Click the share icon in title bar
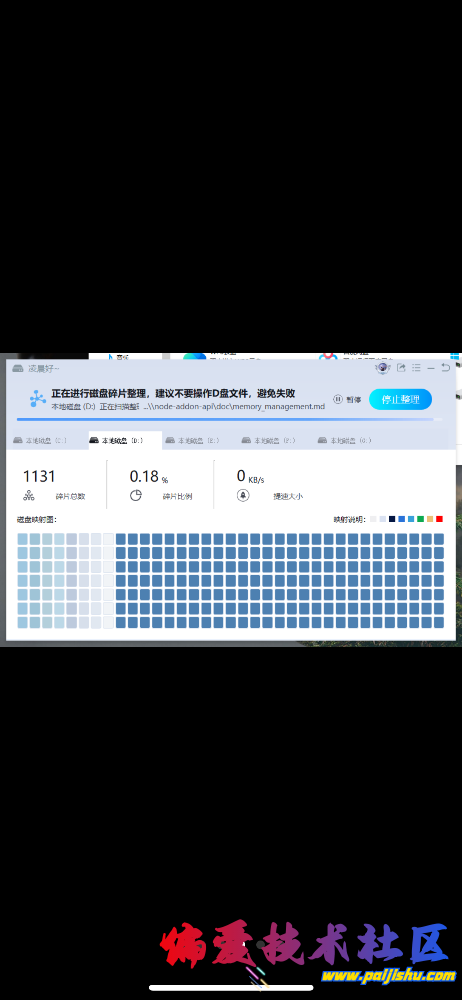This screenshot has height=1000, width=462. click(401, 368)
